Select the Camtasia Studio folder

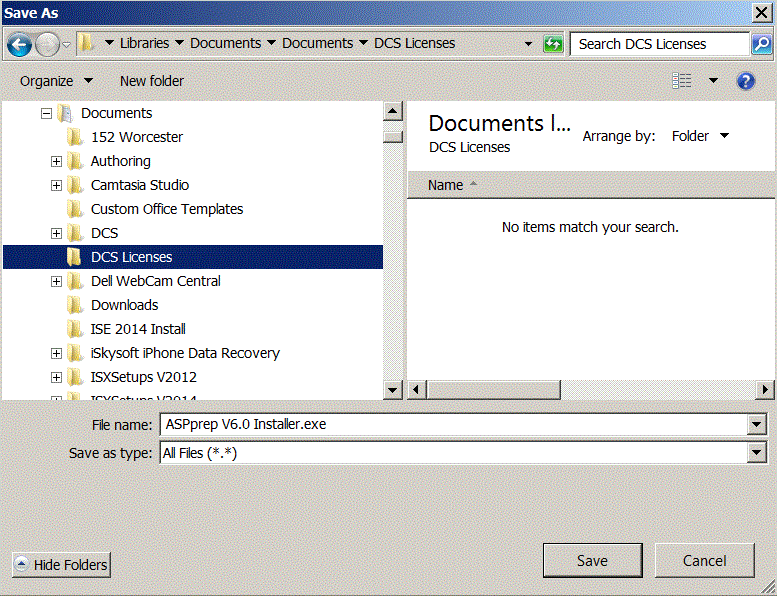[140, 185]
